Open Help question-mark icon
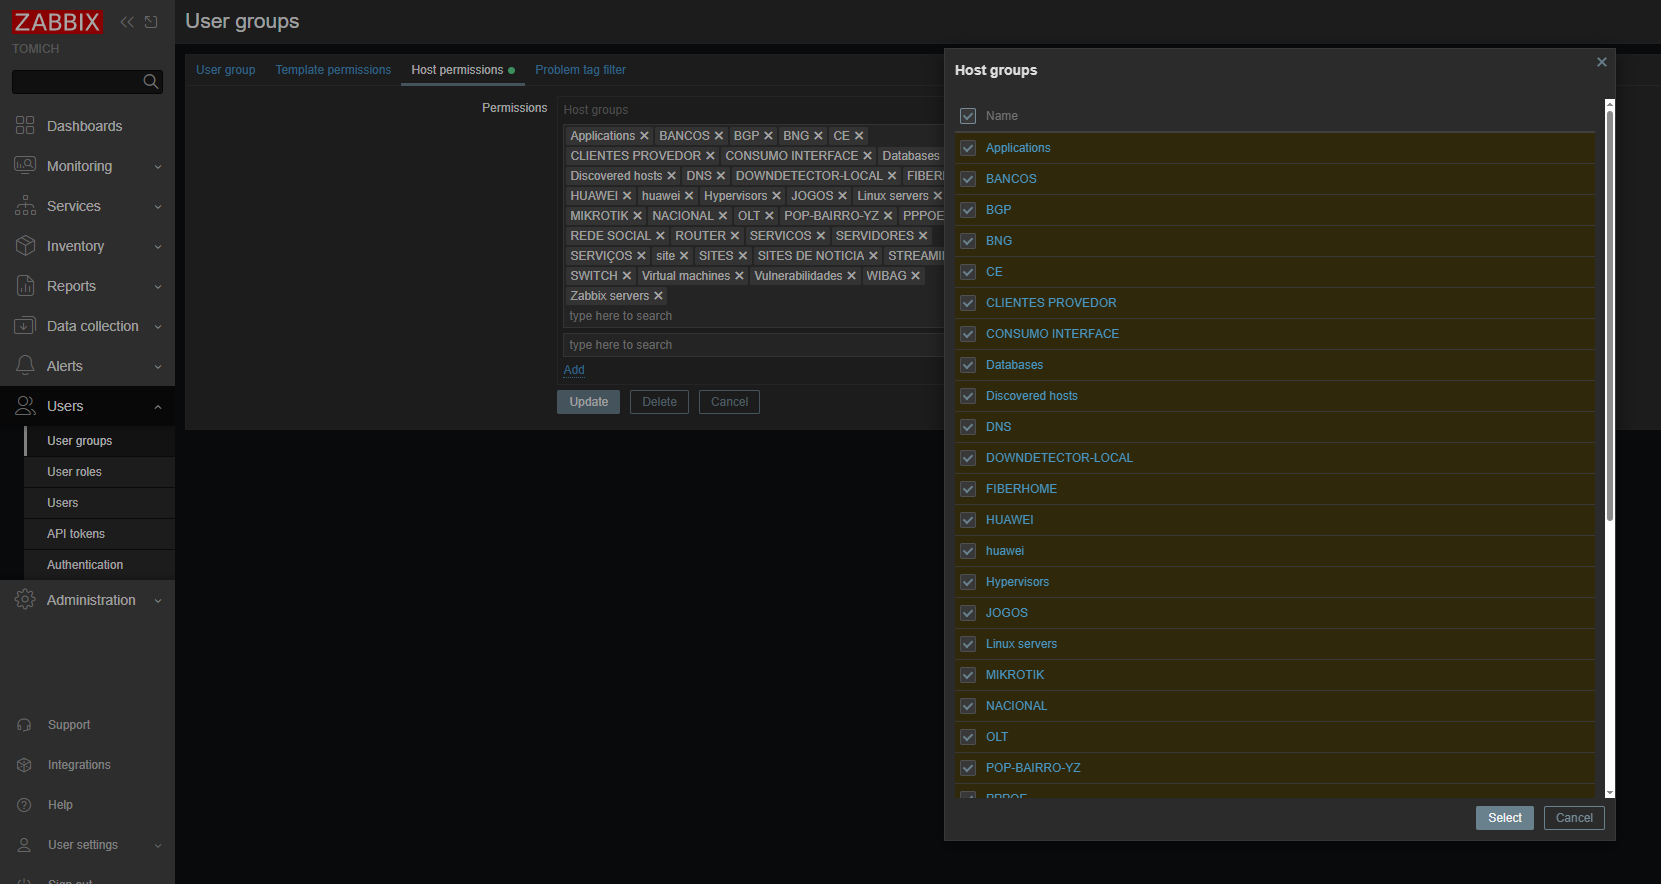1661x884 pixels. (24, 805)
